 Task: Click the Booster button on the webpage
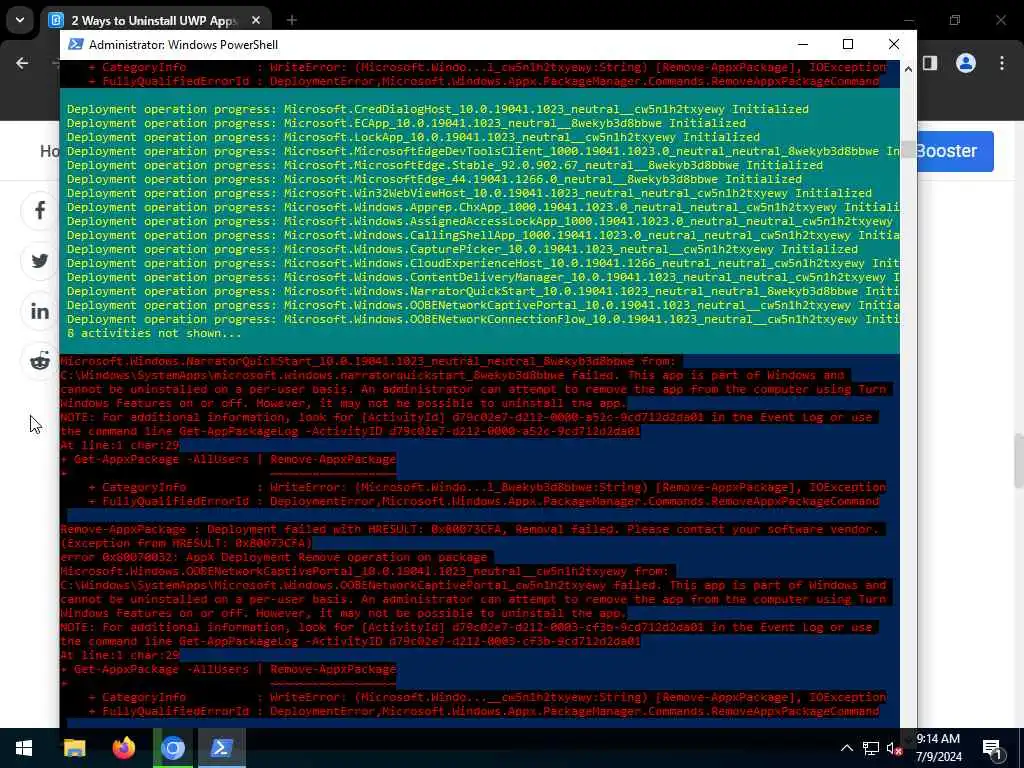pyautogui.click(x=955, y=151)
